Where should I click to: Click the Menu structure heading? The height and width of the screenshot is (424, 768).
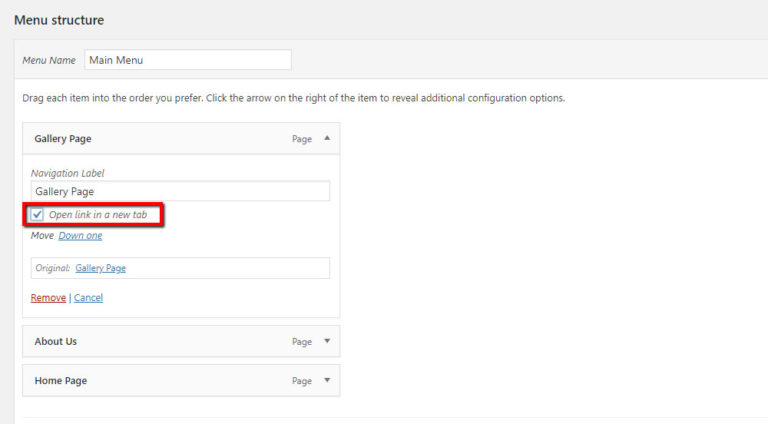pos(58,20)
